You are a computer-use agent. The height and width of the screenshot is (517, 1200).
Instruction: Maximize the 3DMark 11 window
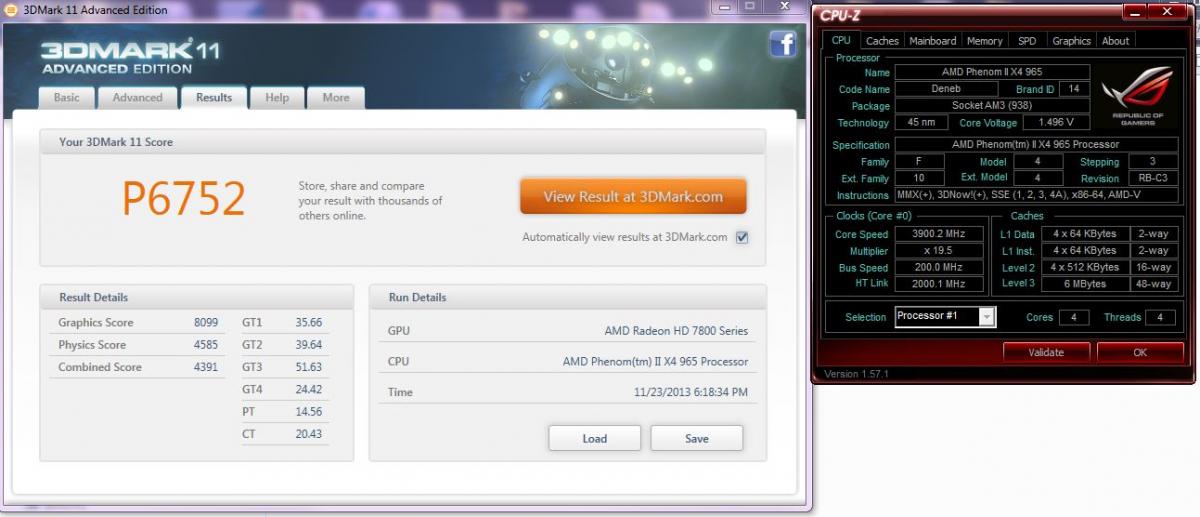[749, 7]
